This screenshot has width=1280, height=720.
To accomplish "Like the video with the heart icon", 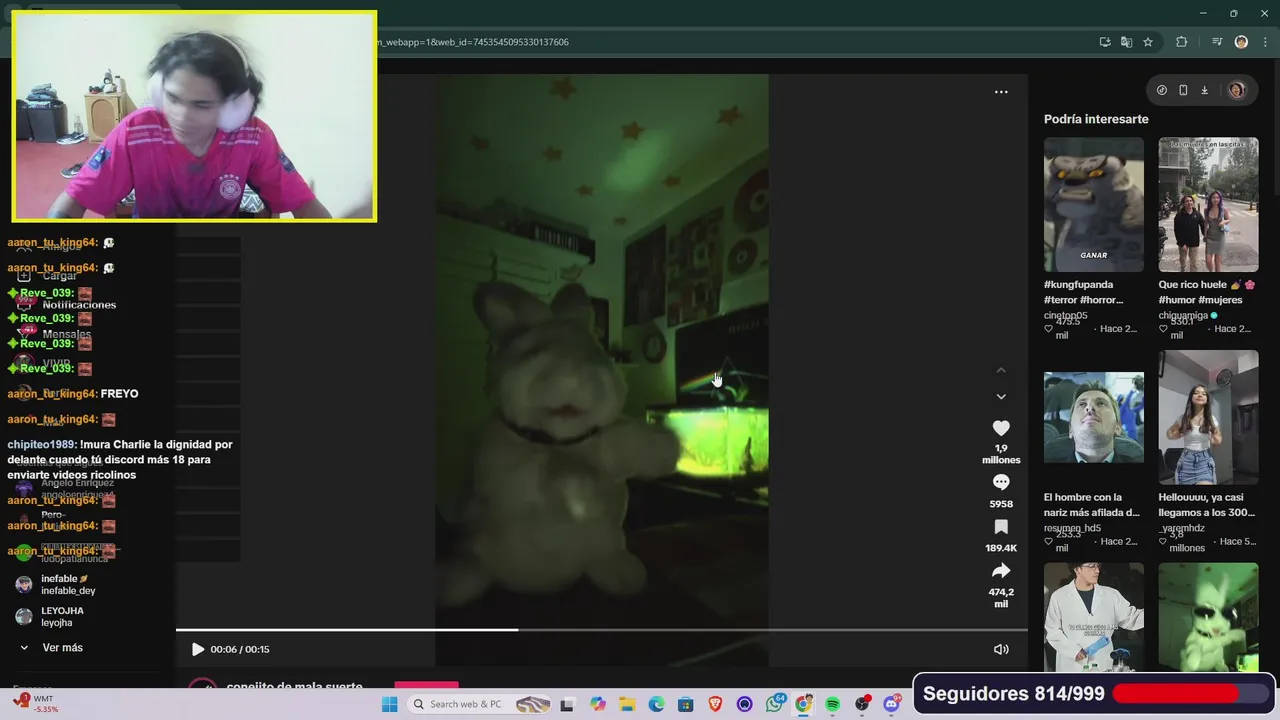I will pos(1001,428).
